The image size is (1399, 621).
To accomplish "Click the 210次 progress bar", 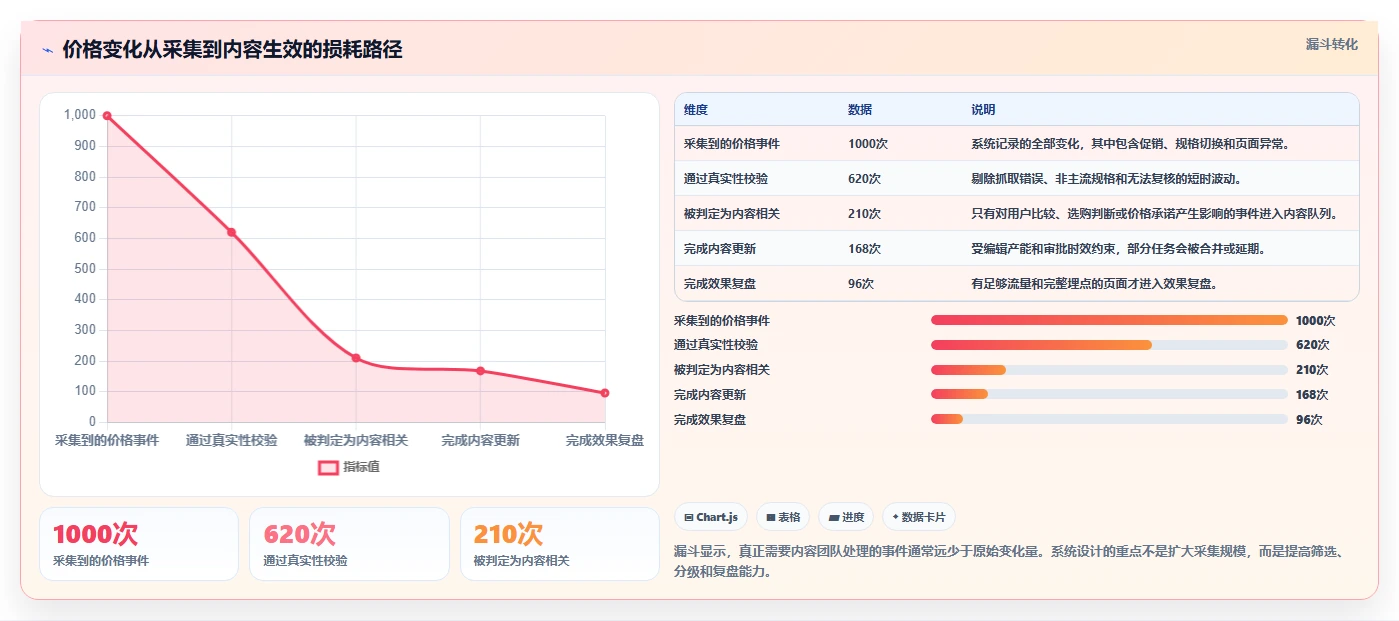I will 1109,370.
